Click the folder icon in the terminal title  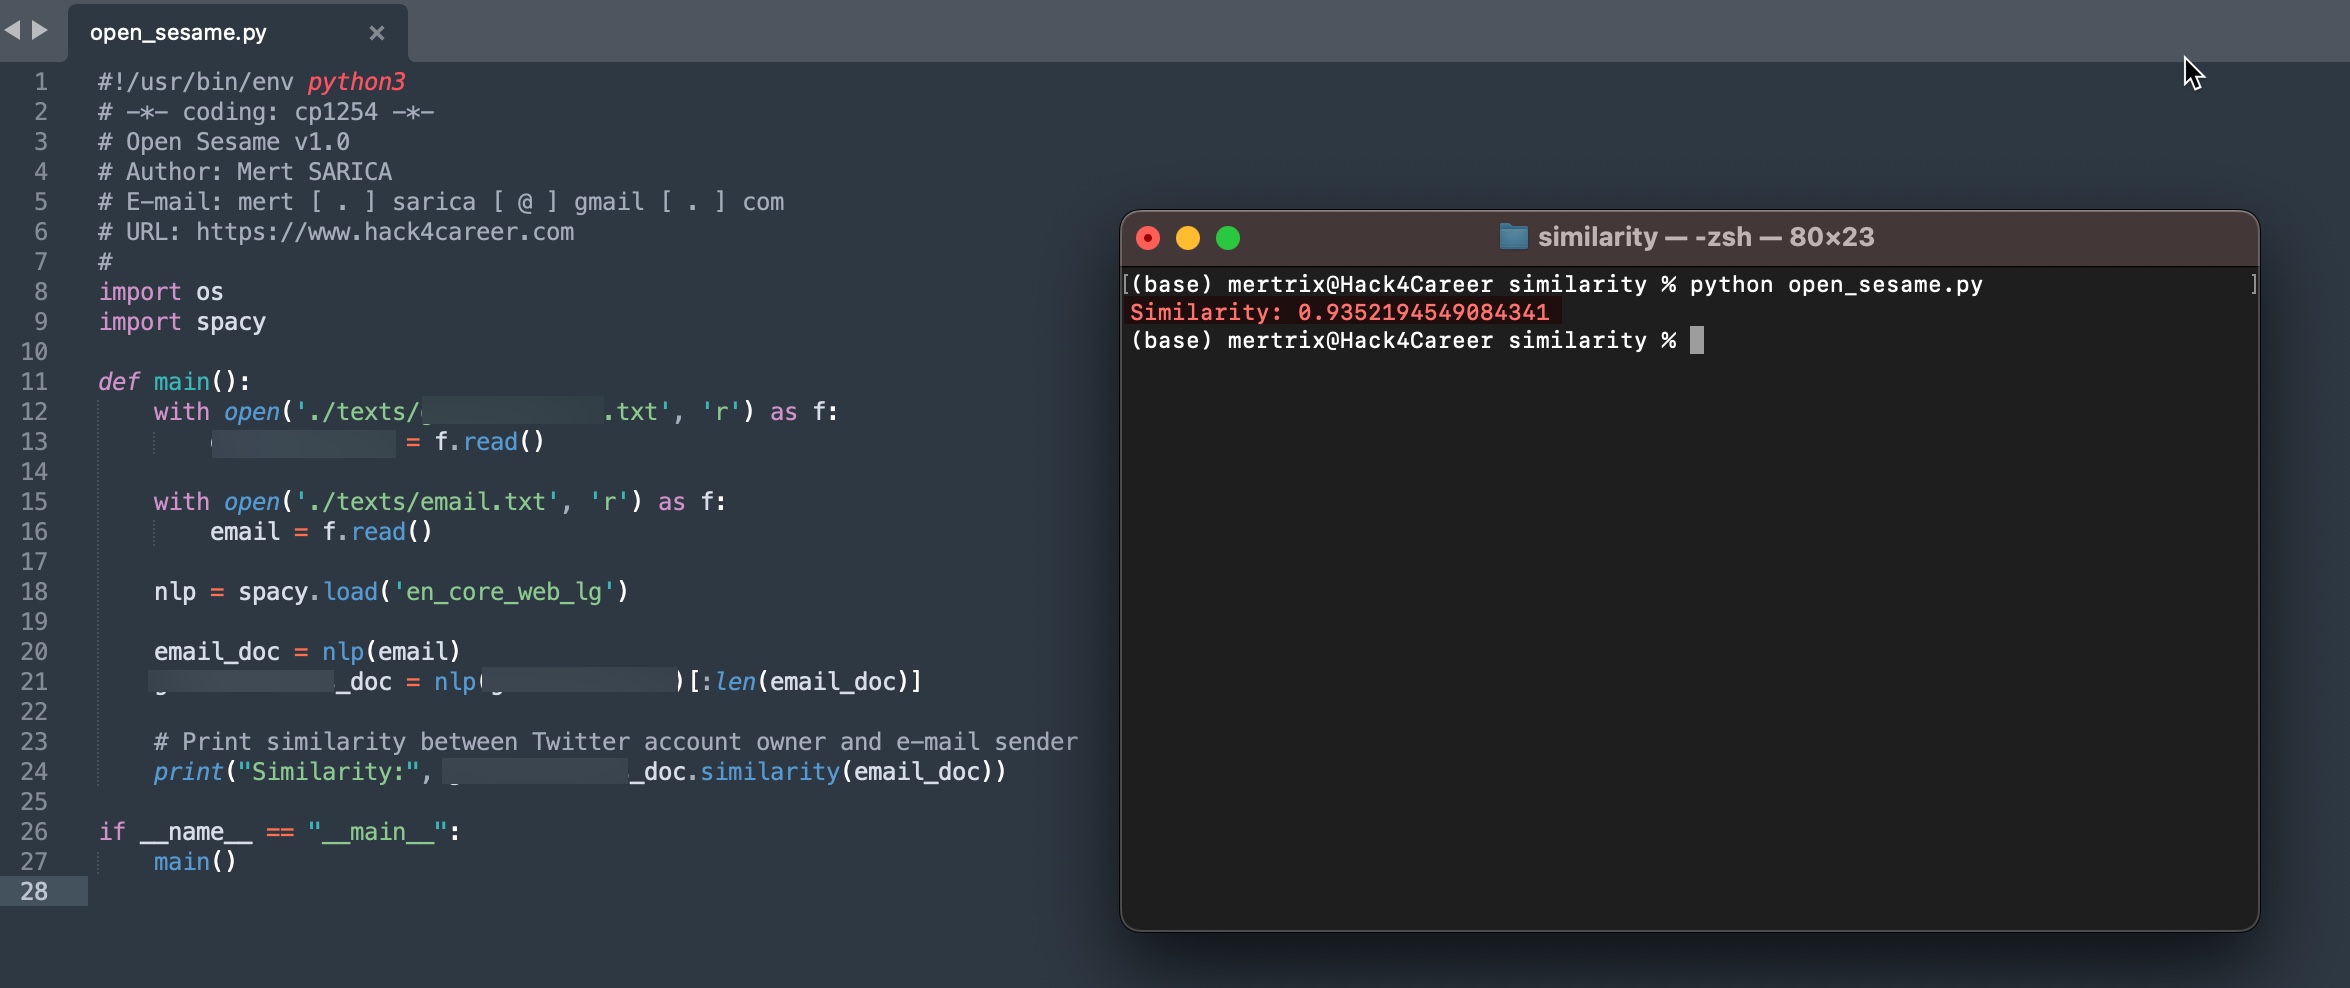click(x=1513, y=237)
